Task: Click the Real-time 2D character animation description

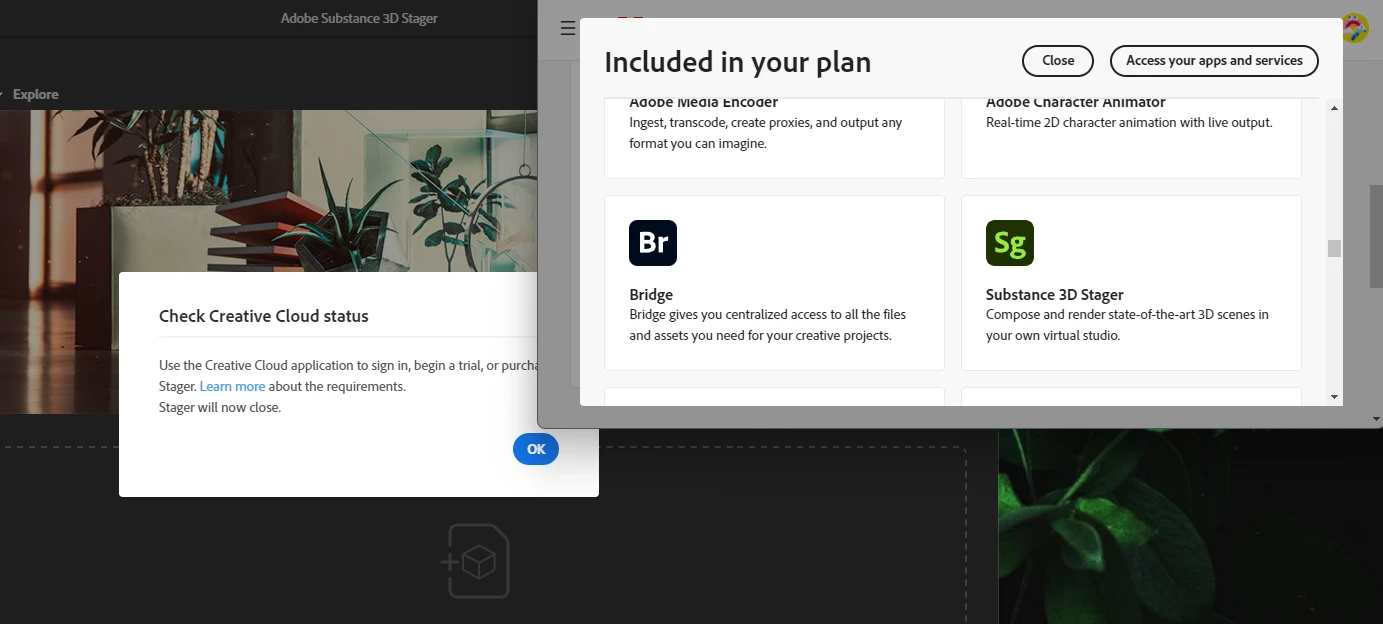Action: click(1129, 123)
